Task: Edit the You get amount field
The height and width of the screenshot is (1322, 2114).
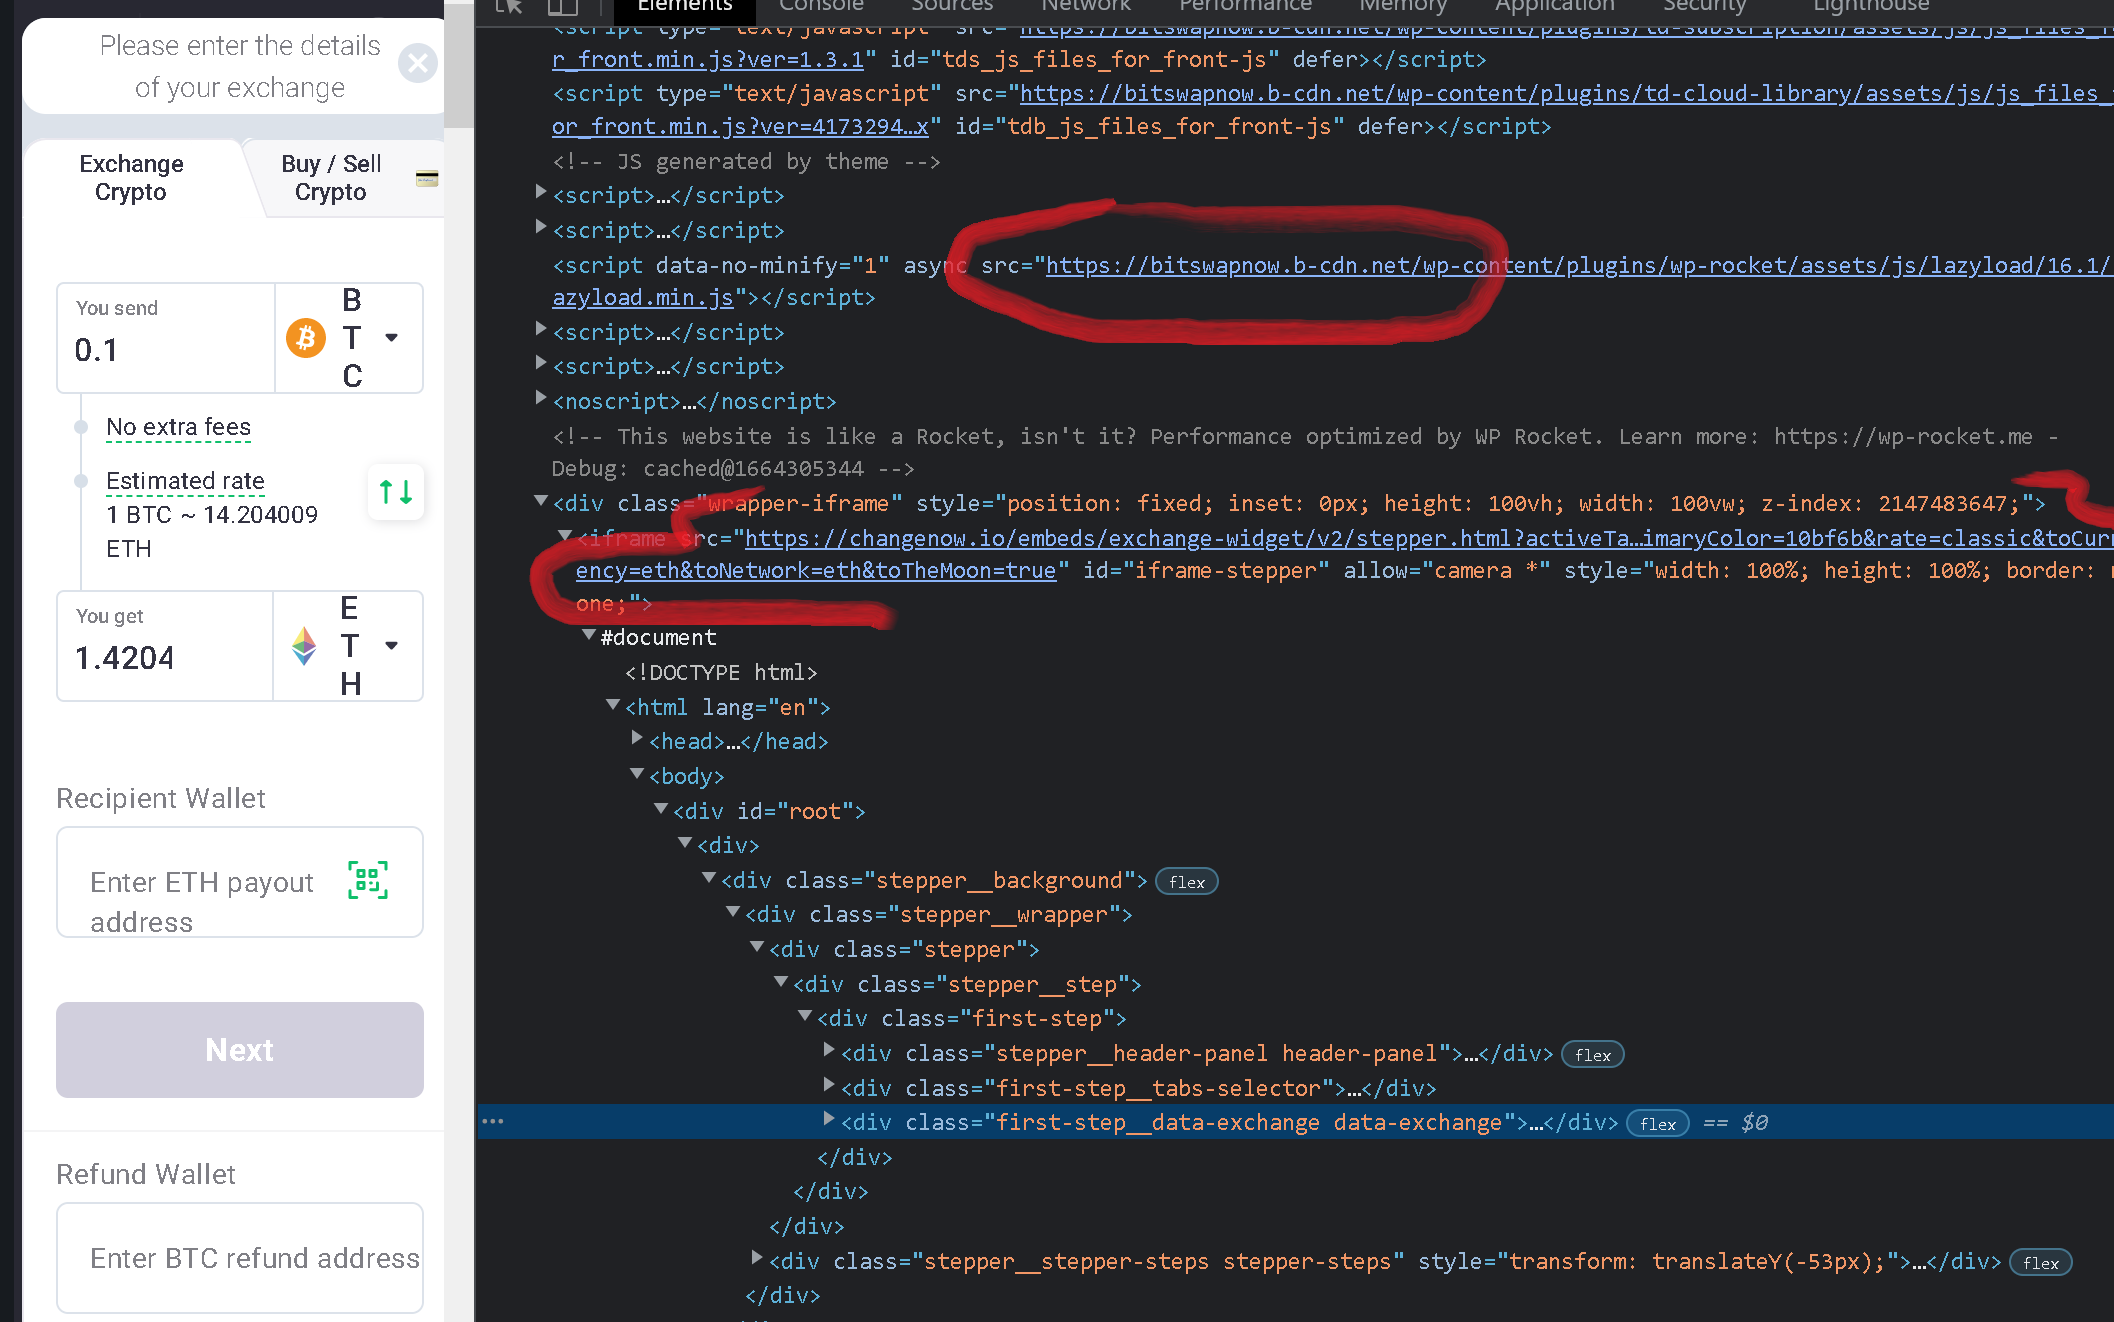Action: click(165, 646)
